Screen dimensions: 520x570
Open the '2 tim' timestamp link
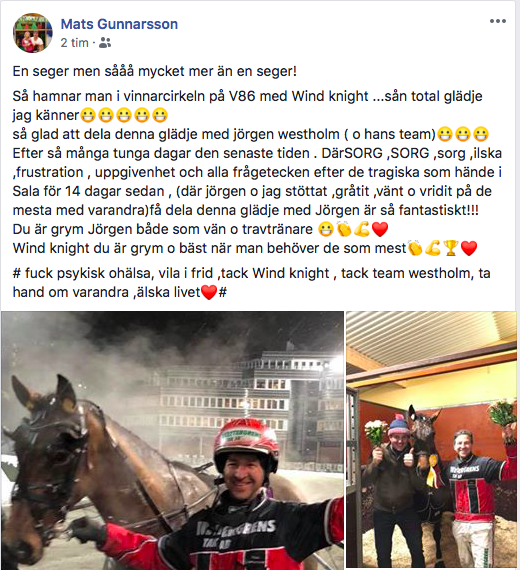[75, 43]
